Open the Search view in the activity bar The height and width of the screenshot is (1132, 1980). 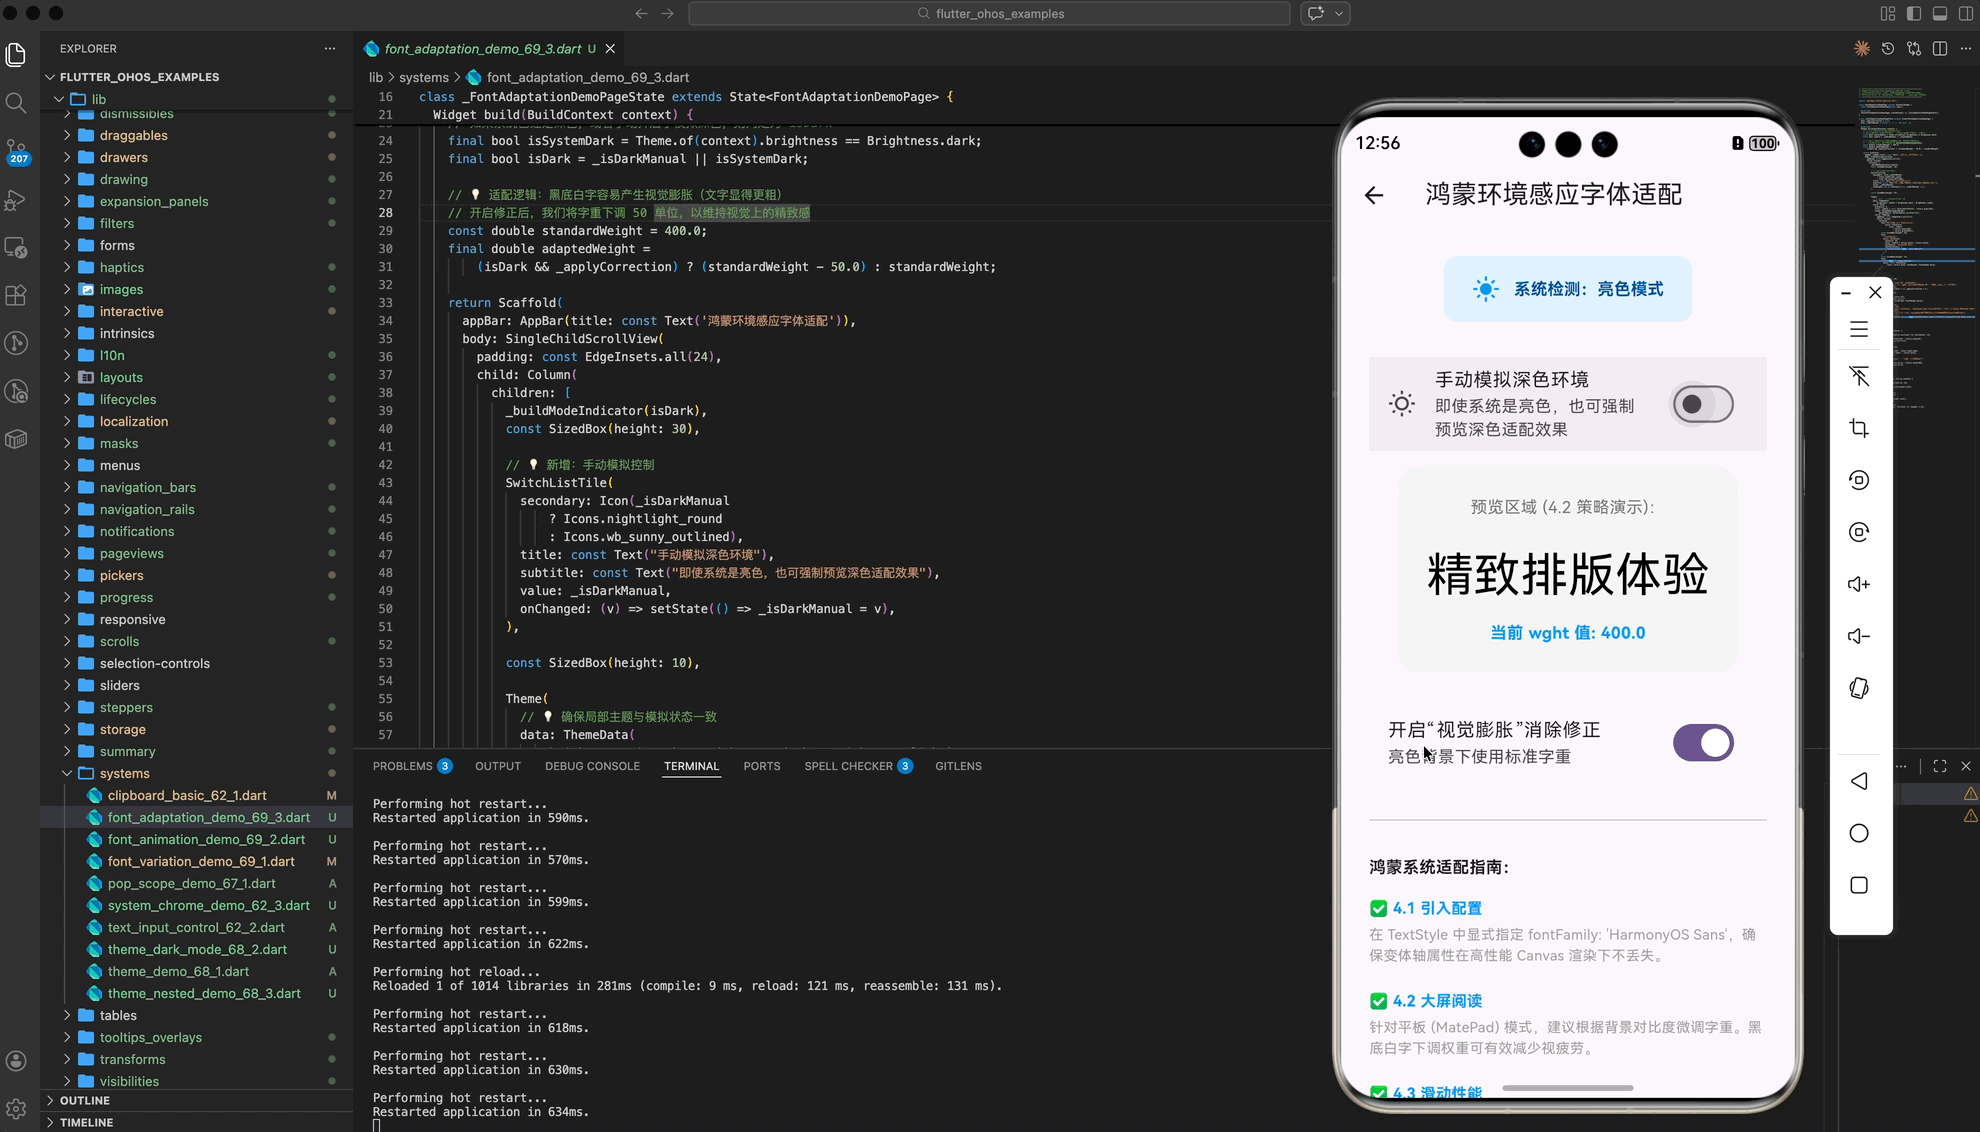pos(17,102)
